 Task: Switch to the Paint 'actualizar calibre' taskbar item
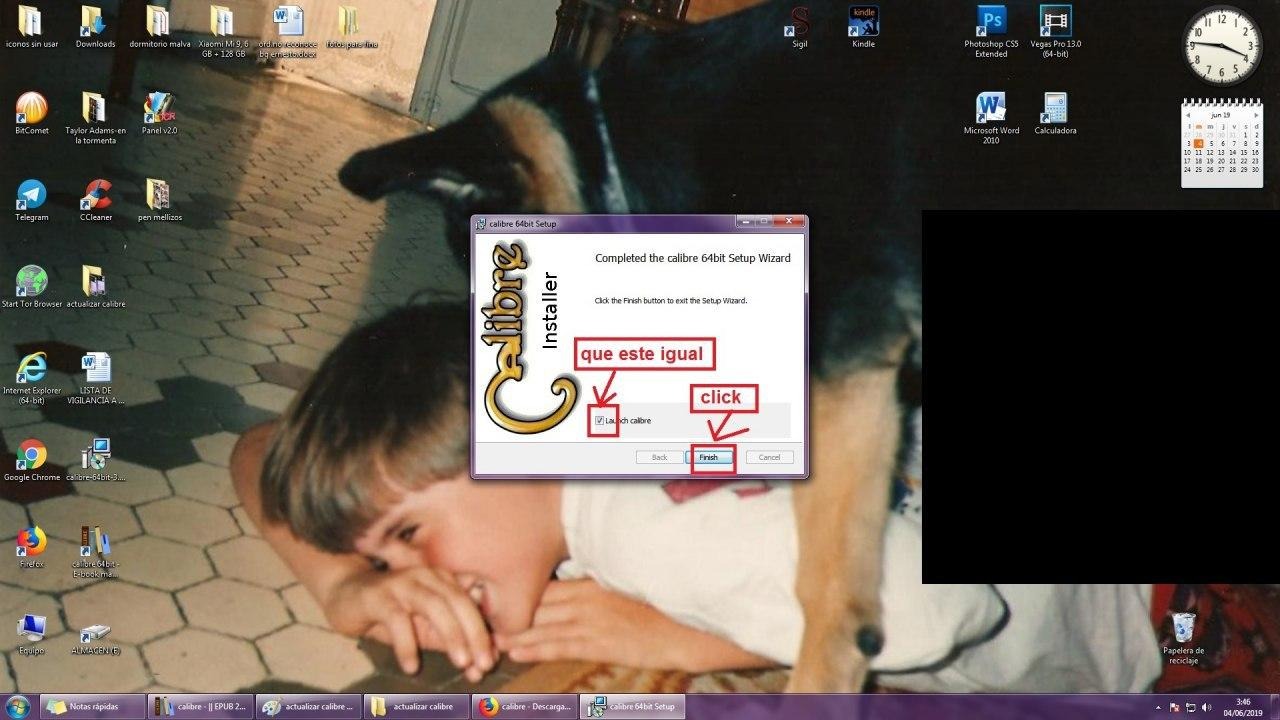[x=308, y=706]
